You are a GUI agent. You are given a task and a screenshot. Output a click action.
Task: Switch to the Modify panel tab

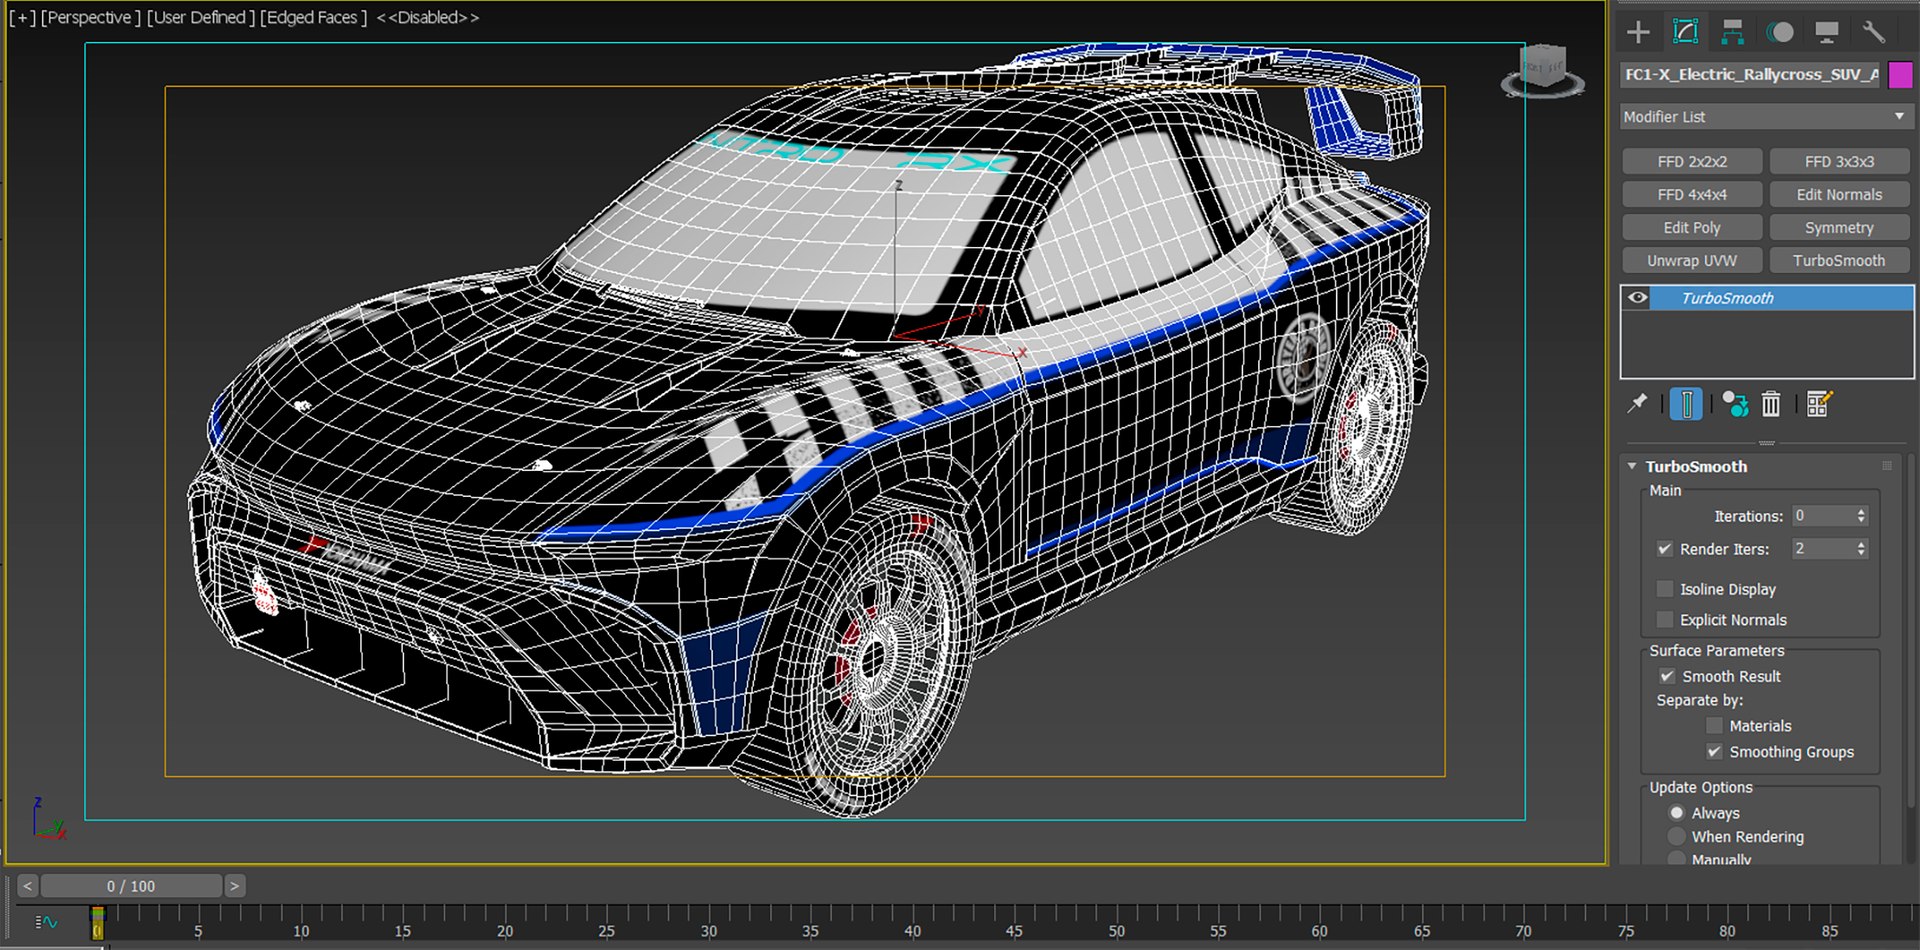[x=1685, y=32]
